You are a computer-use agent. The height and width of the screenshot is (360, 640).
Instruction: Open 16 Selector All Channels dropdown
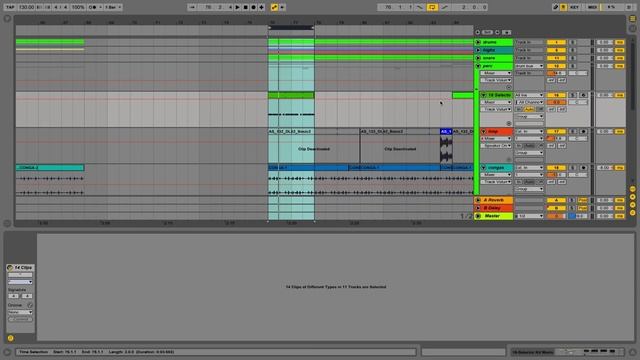click(529, 102)
